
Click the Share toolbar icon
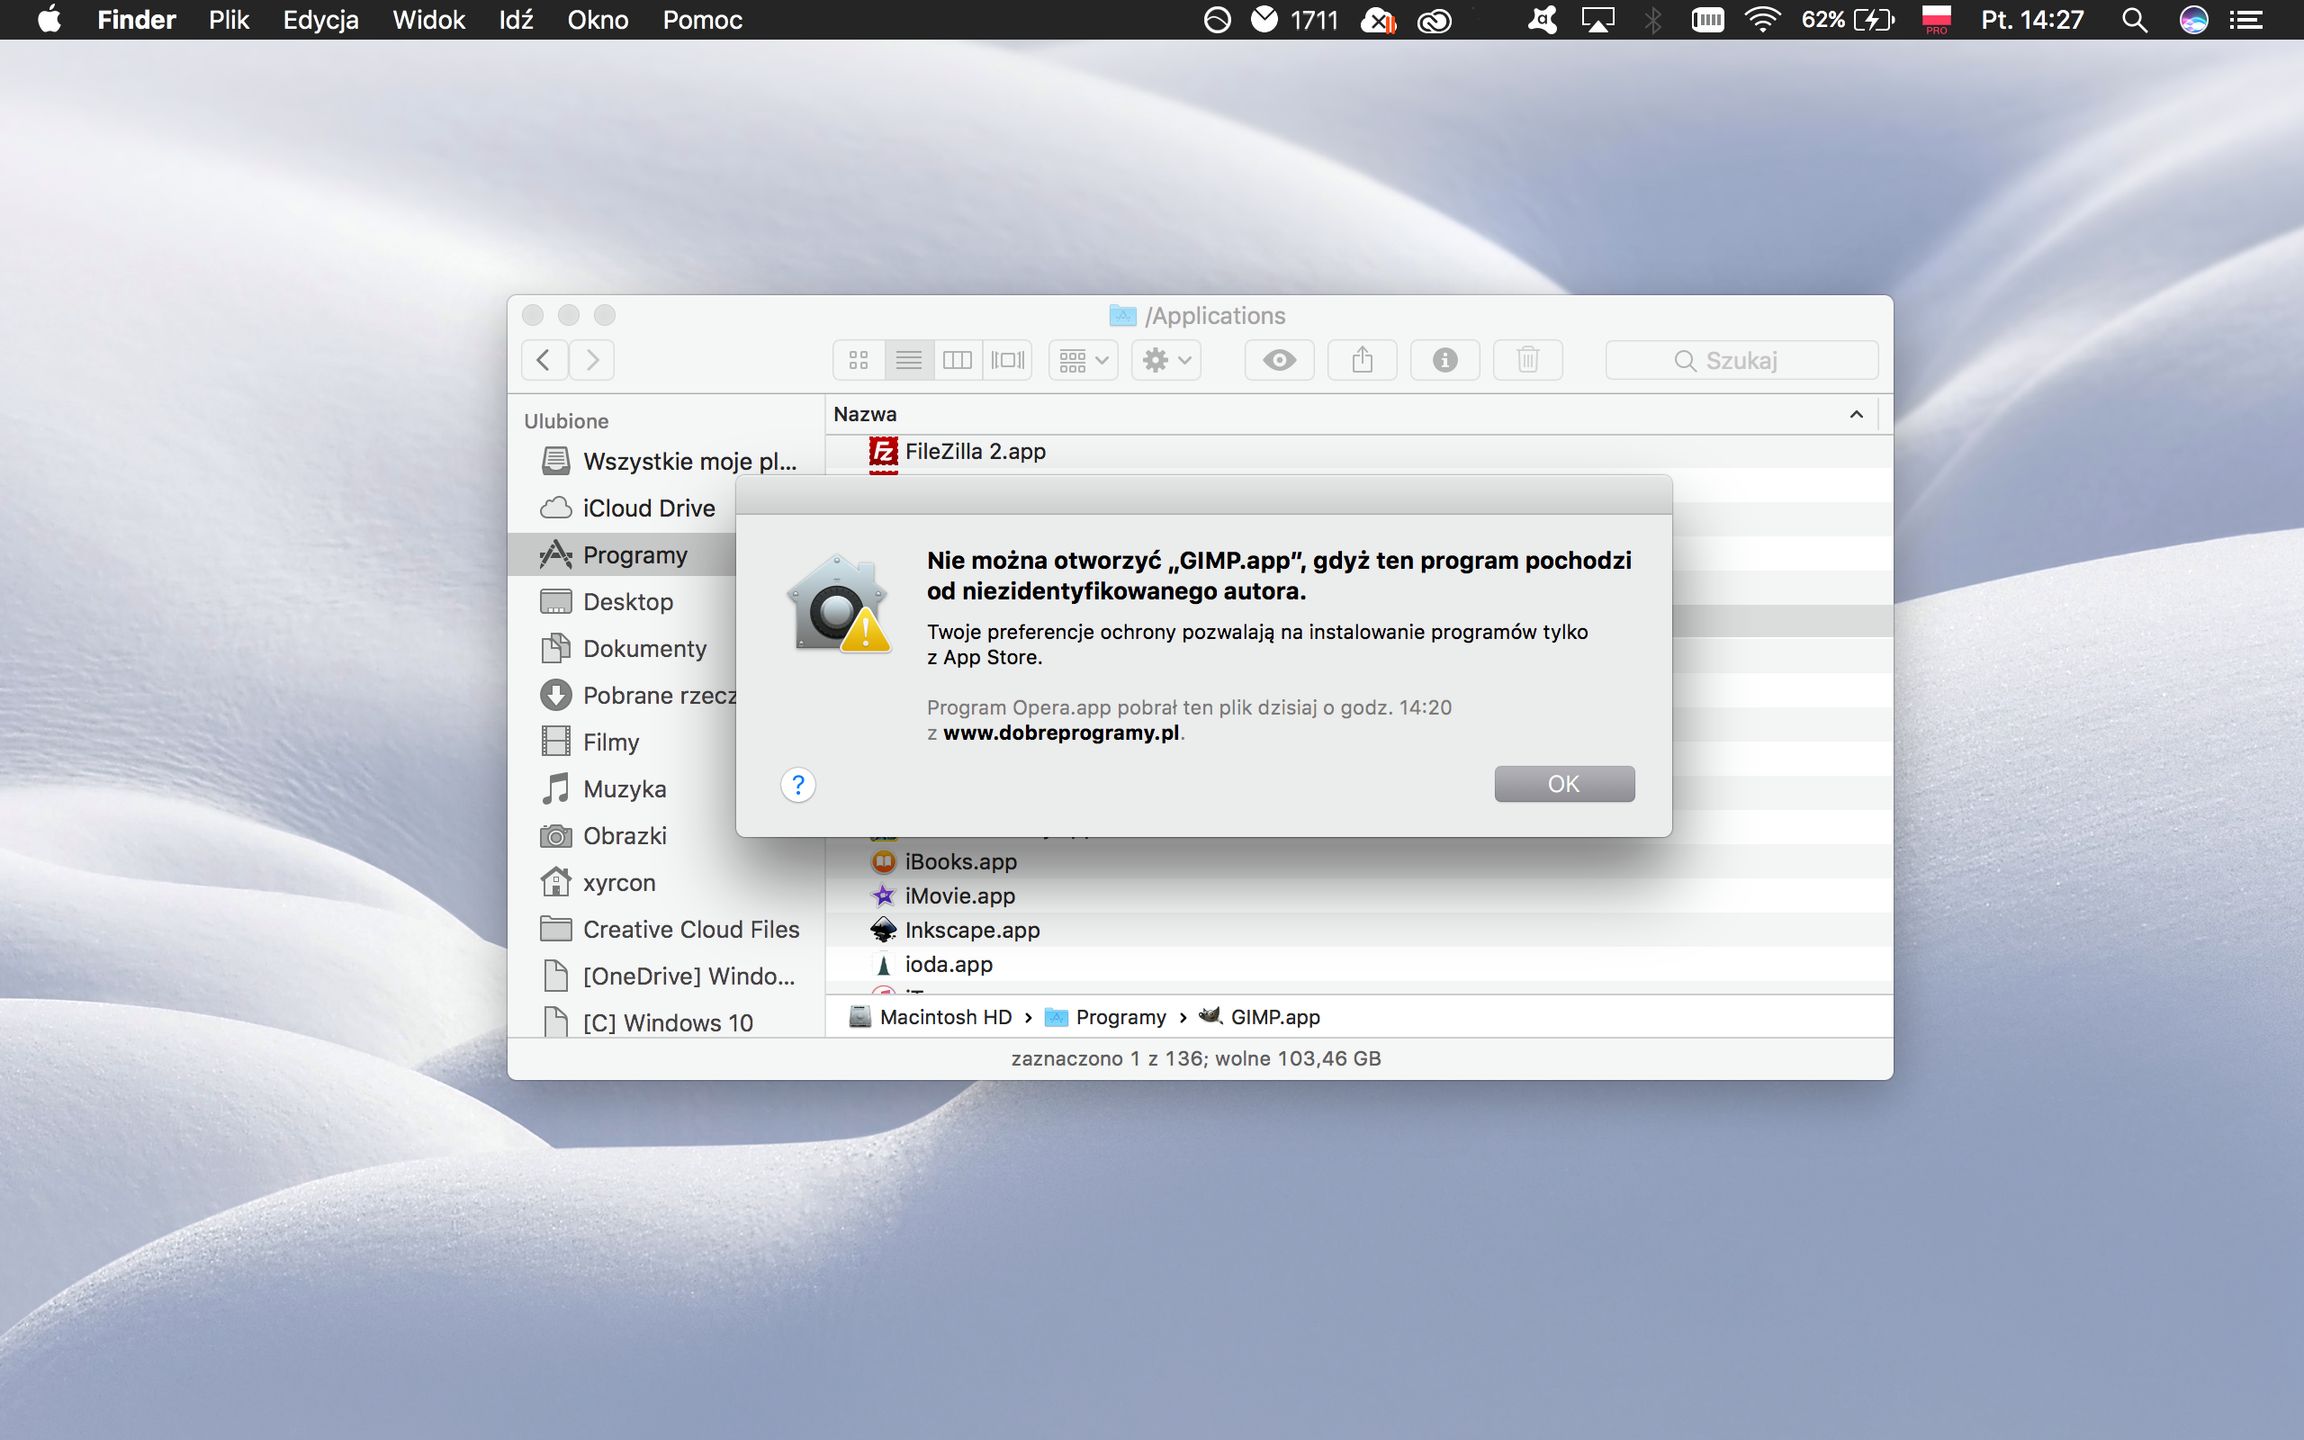pyautogui.click(x=1362, y=360)
